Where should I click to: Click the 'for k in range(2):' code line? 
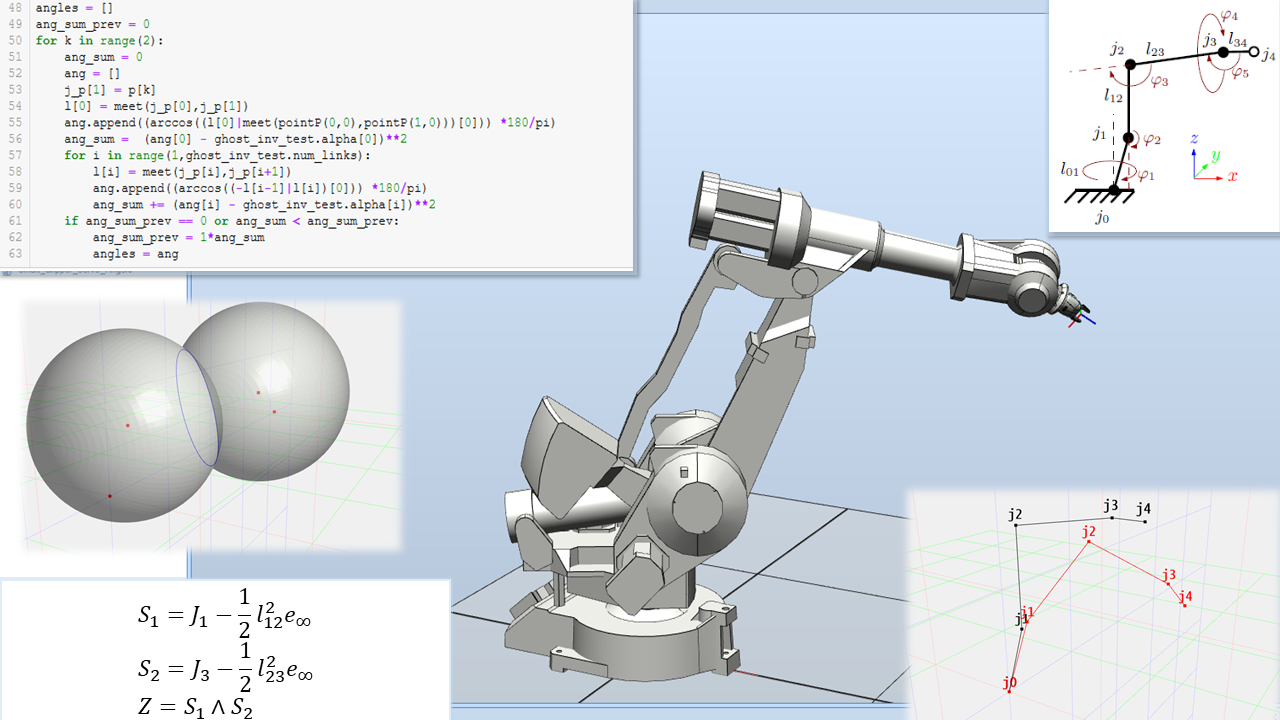click(x=99, y=41)
